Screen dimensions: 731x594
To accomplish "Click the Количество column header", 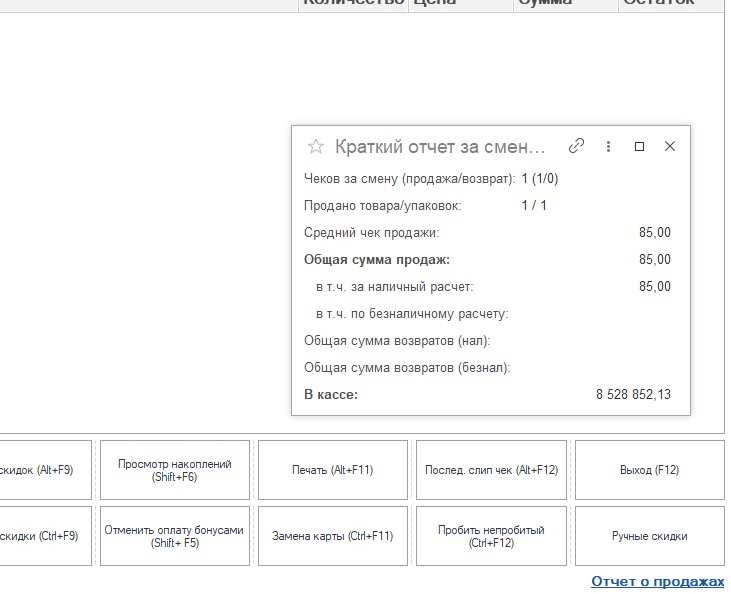I will (x=353, y=4).
